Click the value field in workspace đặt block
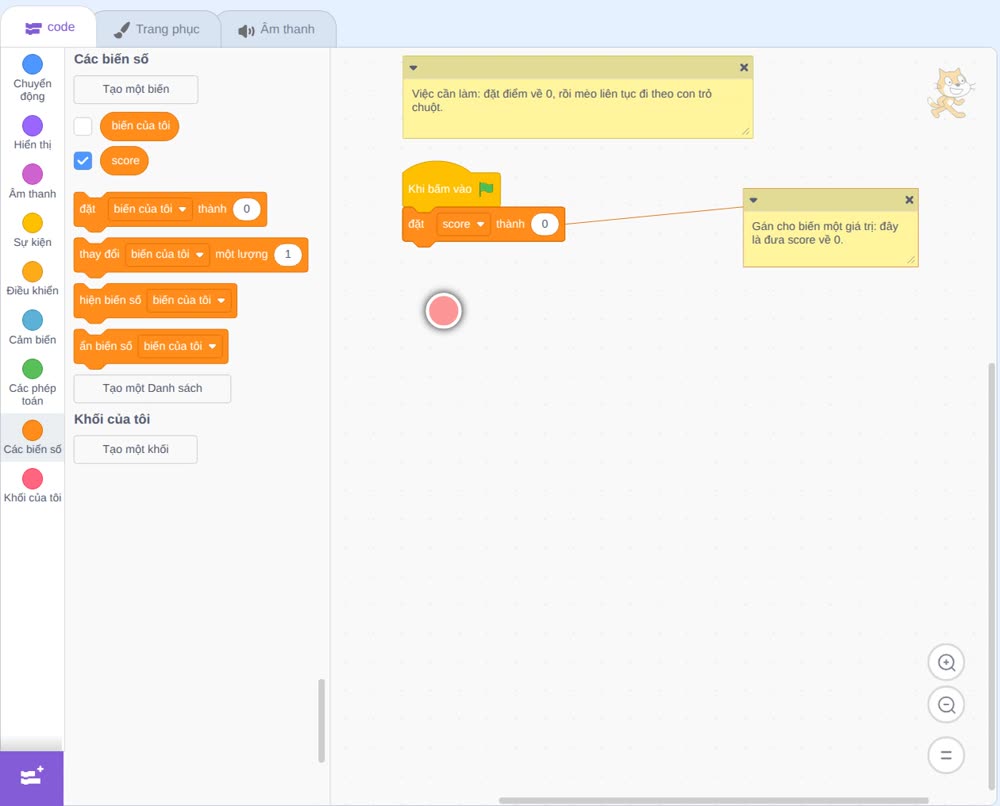This screenshot has width=1000, height=806. [x=545, y=224]
